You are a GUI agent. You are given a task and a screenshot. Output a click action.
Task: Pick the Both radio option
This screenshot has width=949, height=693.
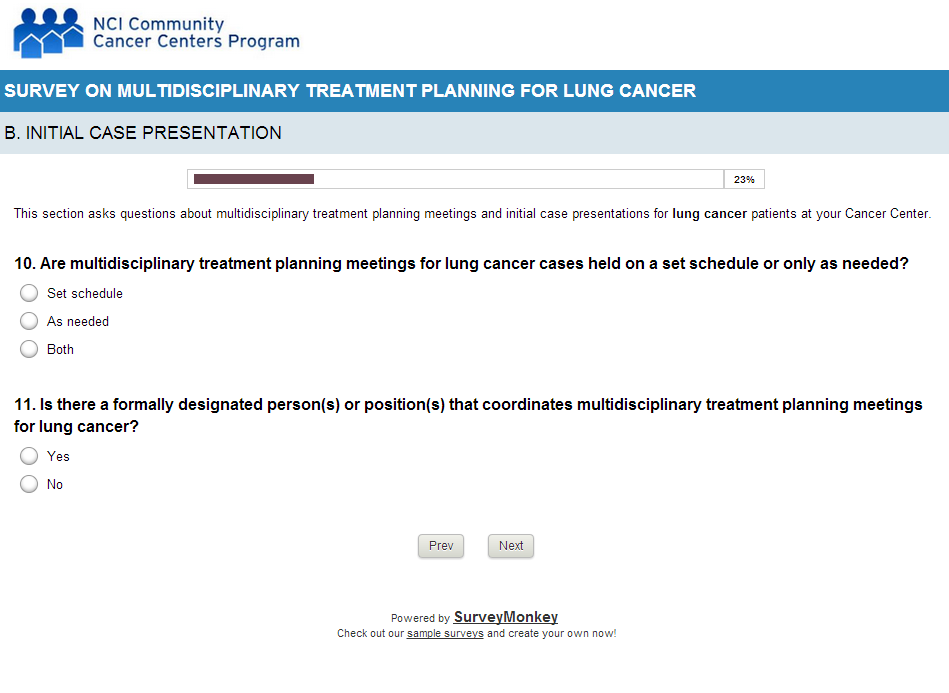coord(30,349)
